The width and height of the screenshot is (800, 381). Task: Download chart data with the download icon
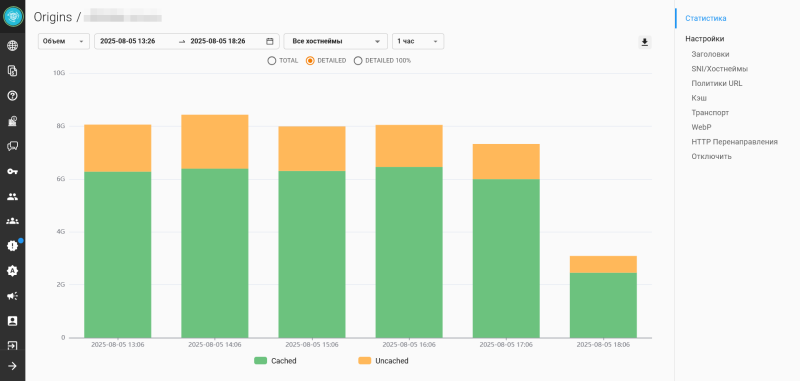[645, 42]
